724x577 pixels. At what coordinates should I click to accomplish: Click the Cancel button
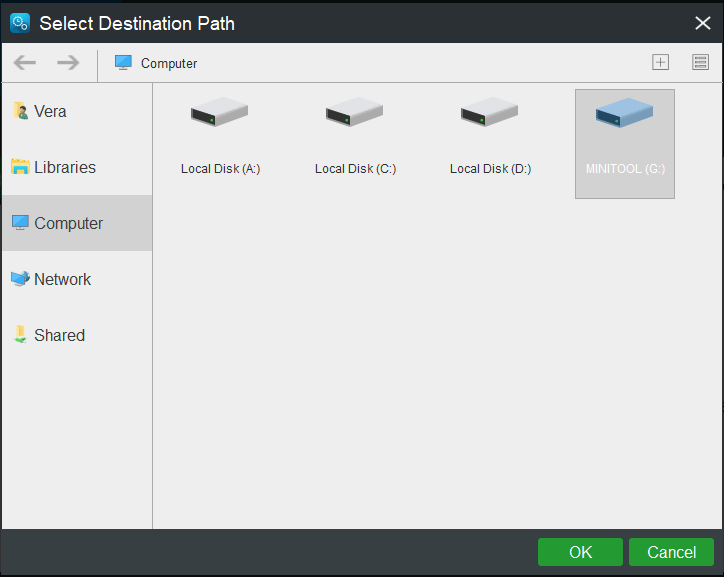tap(671, 552)
